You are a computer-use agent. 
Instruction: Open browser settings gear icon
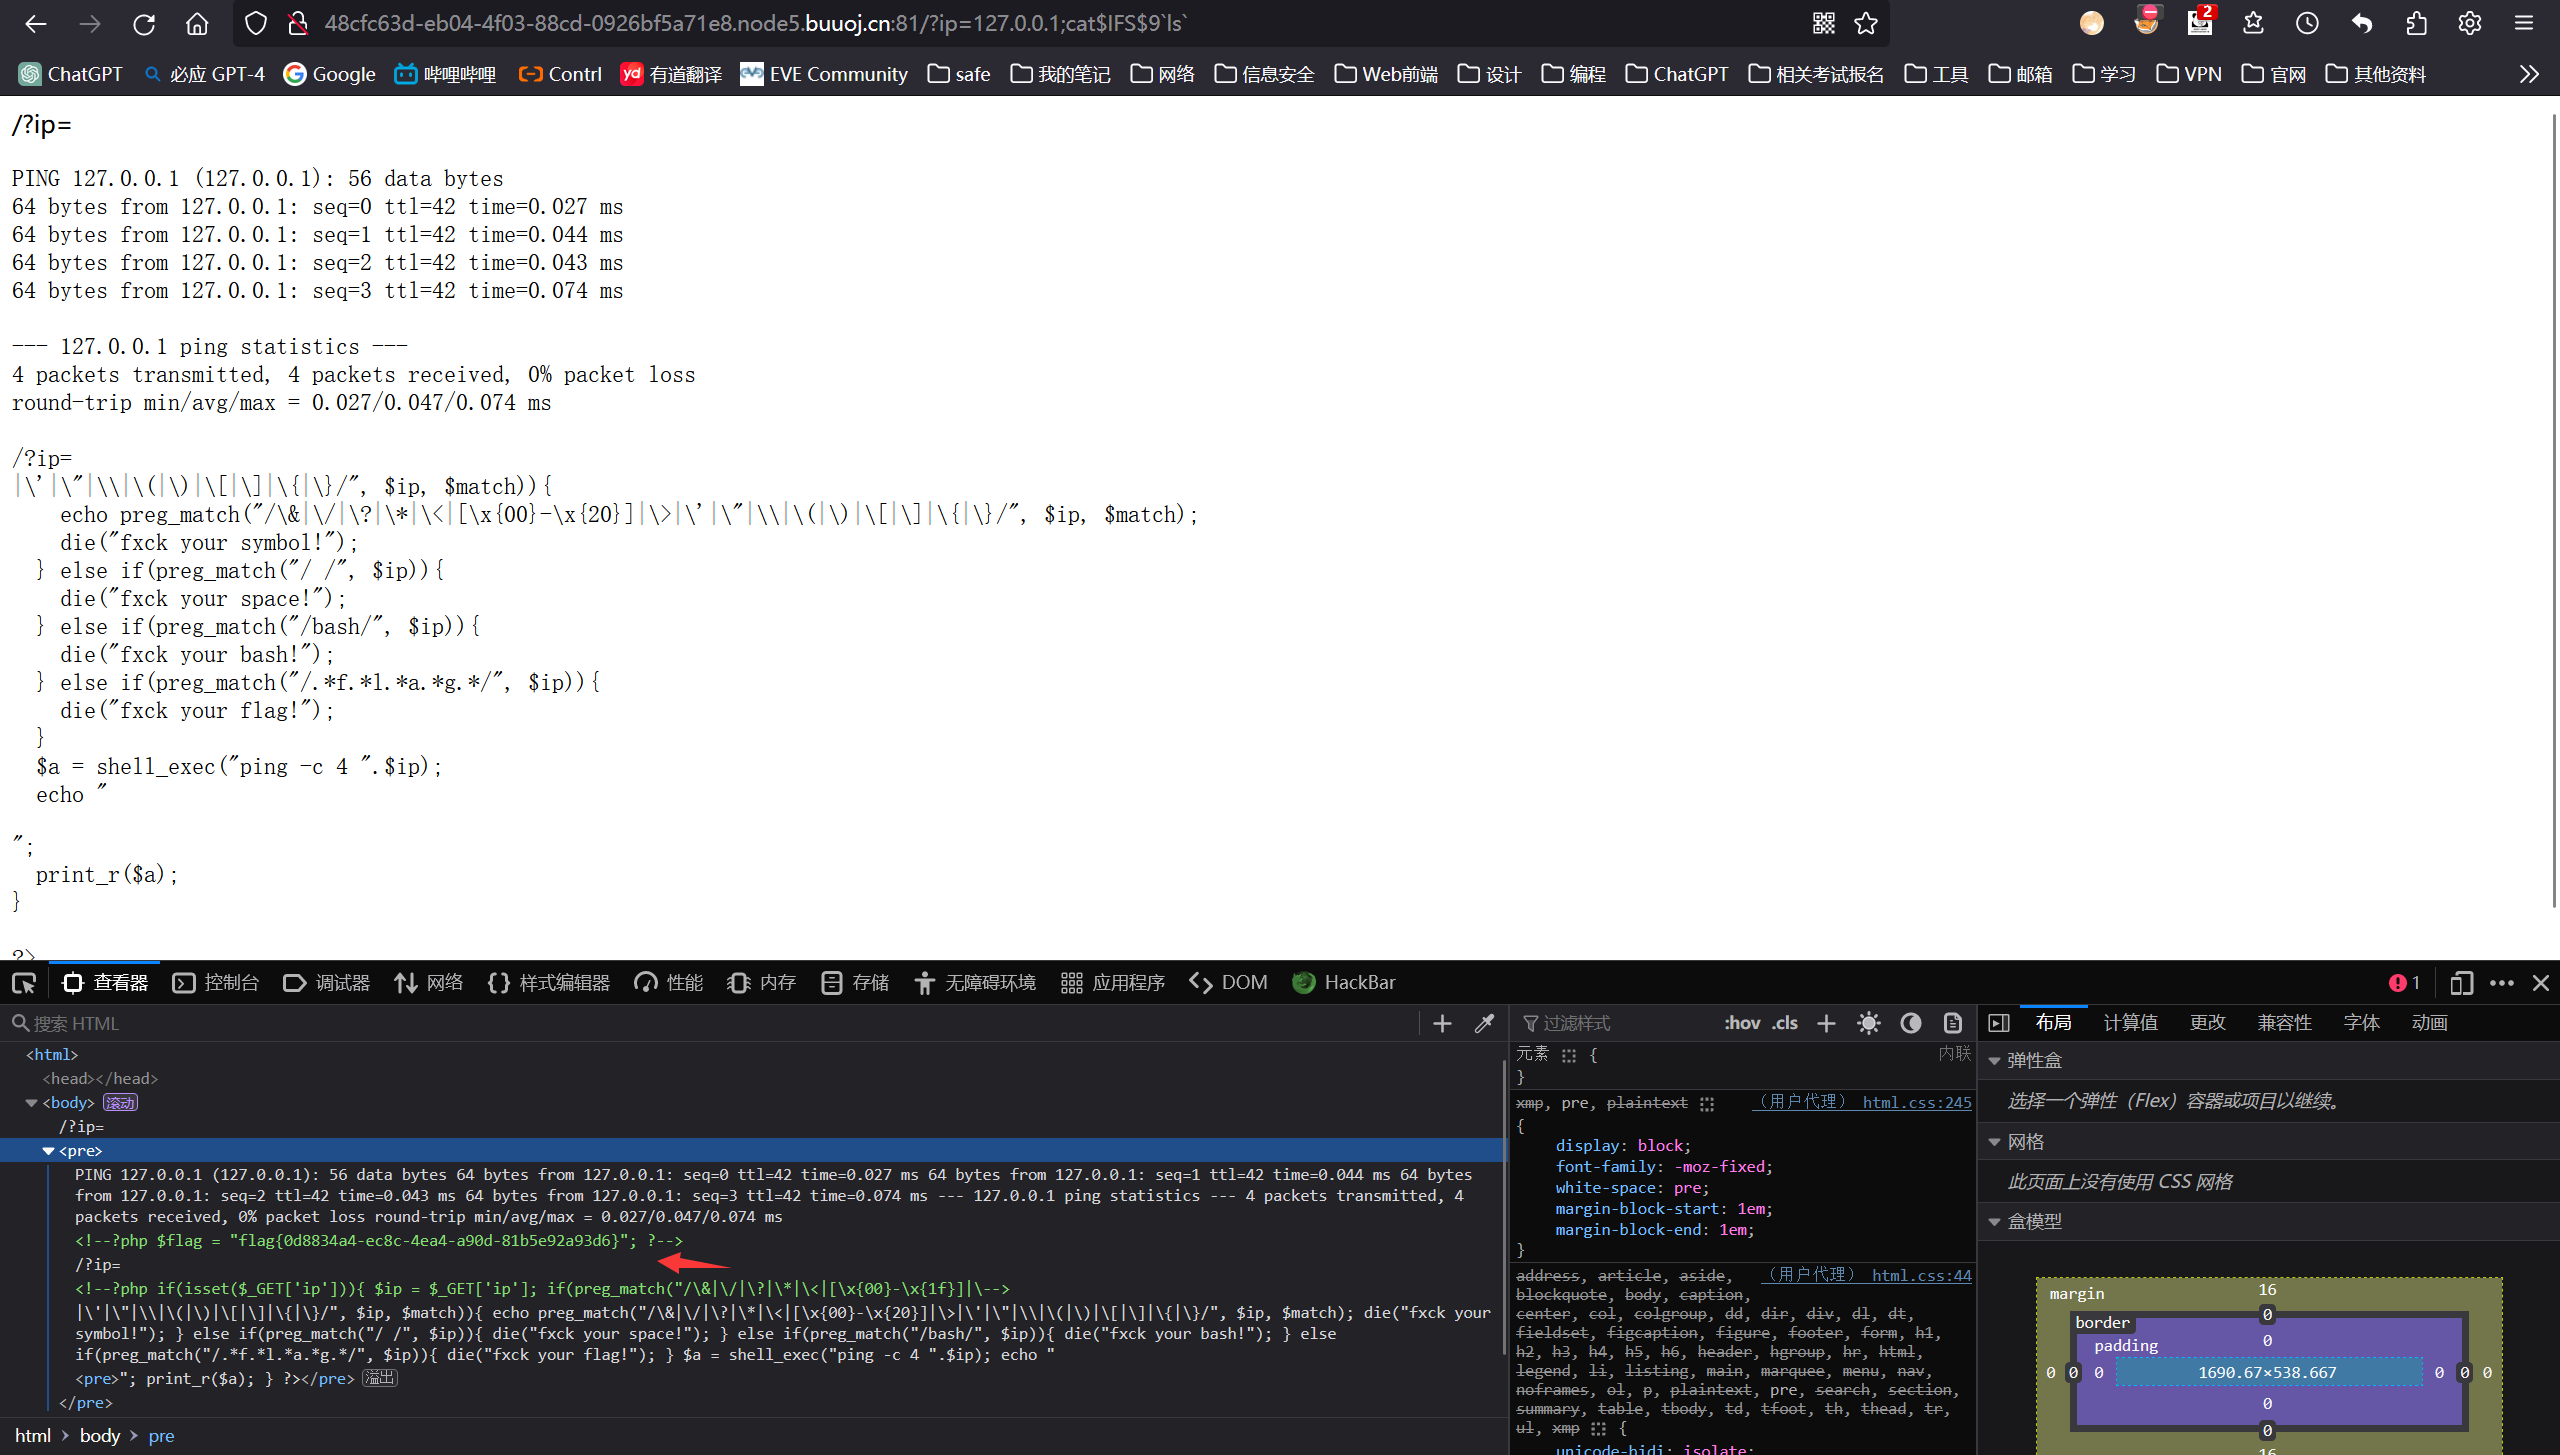[2470, 23]
